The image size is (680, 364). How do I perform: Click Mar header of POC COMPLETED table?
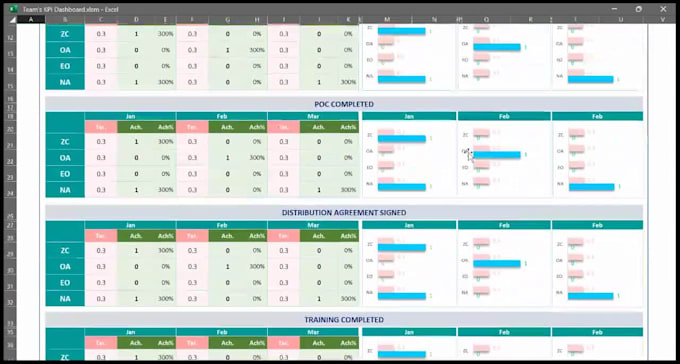click(x=313, y=116)
